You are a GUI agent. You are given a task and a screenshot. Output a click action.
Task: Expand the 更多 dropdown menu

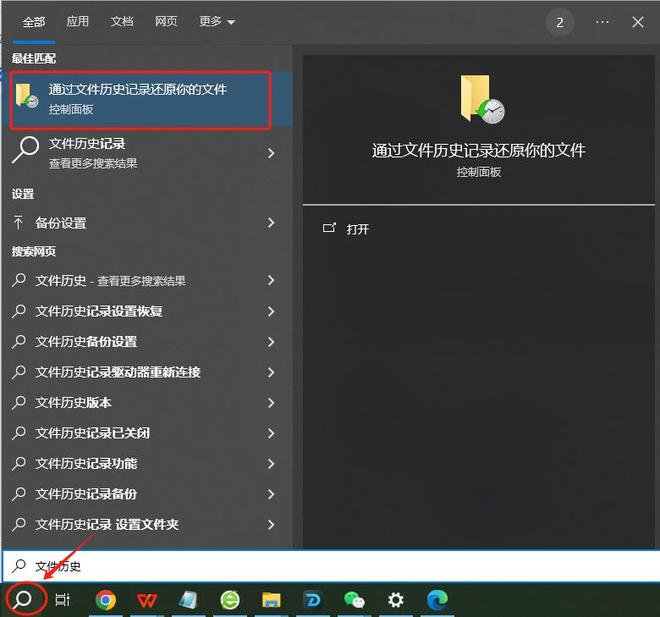(217, 21)
